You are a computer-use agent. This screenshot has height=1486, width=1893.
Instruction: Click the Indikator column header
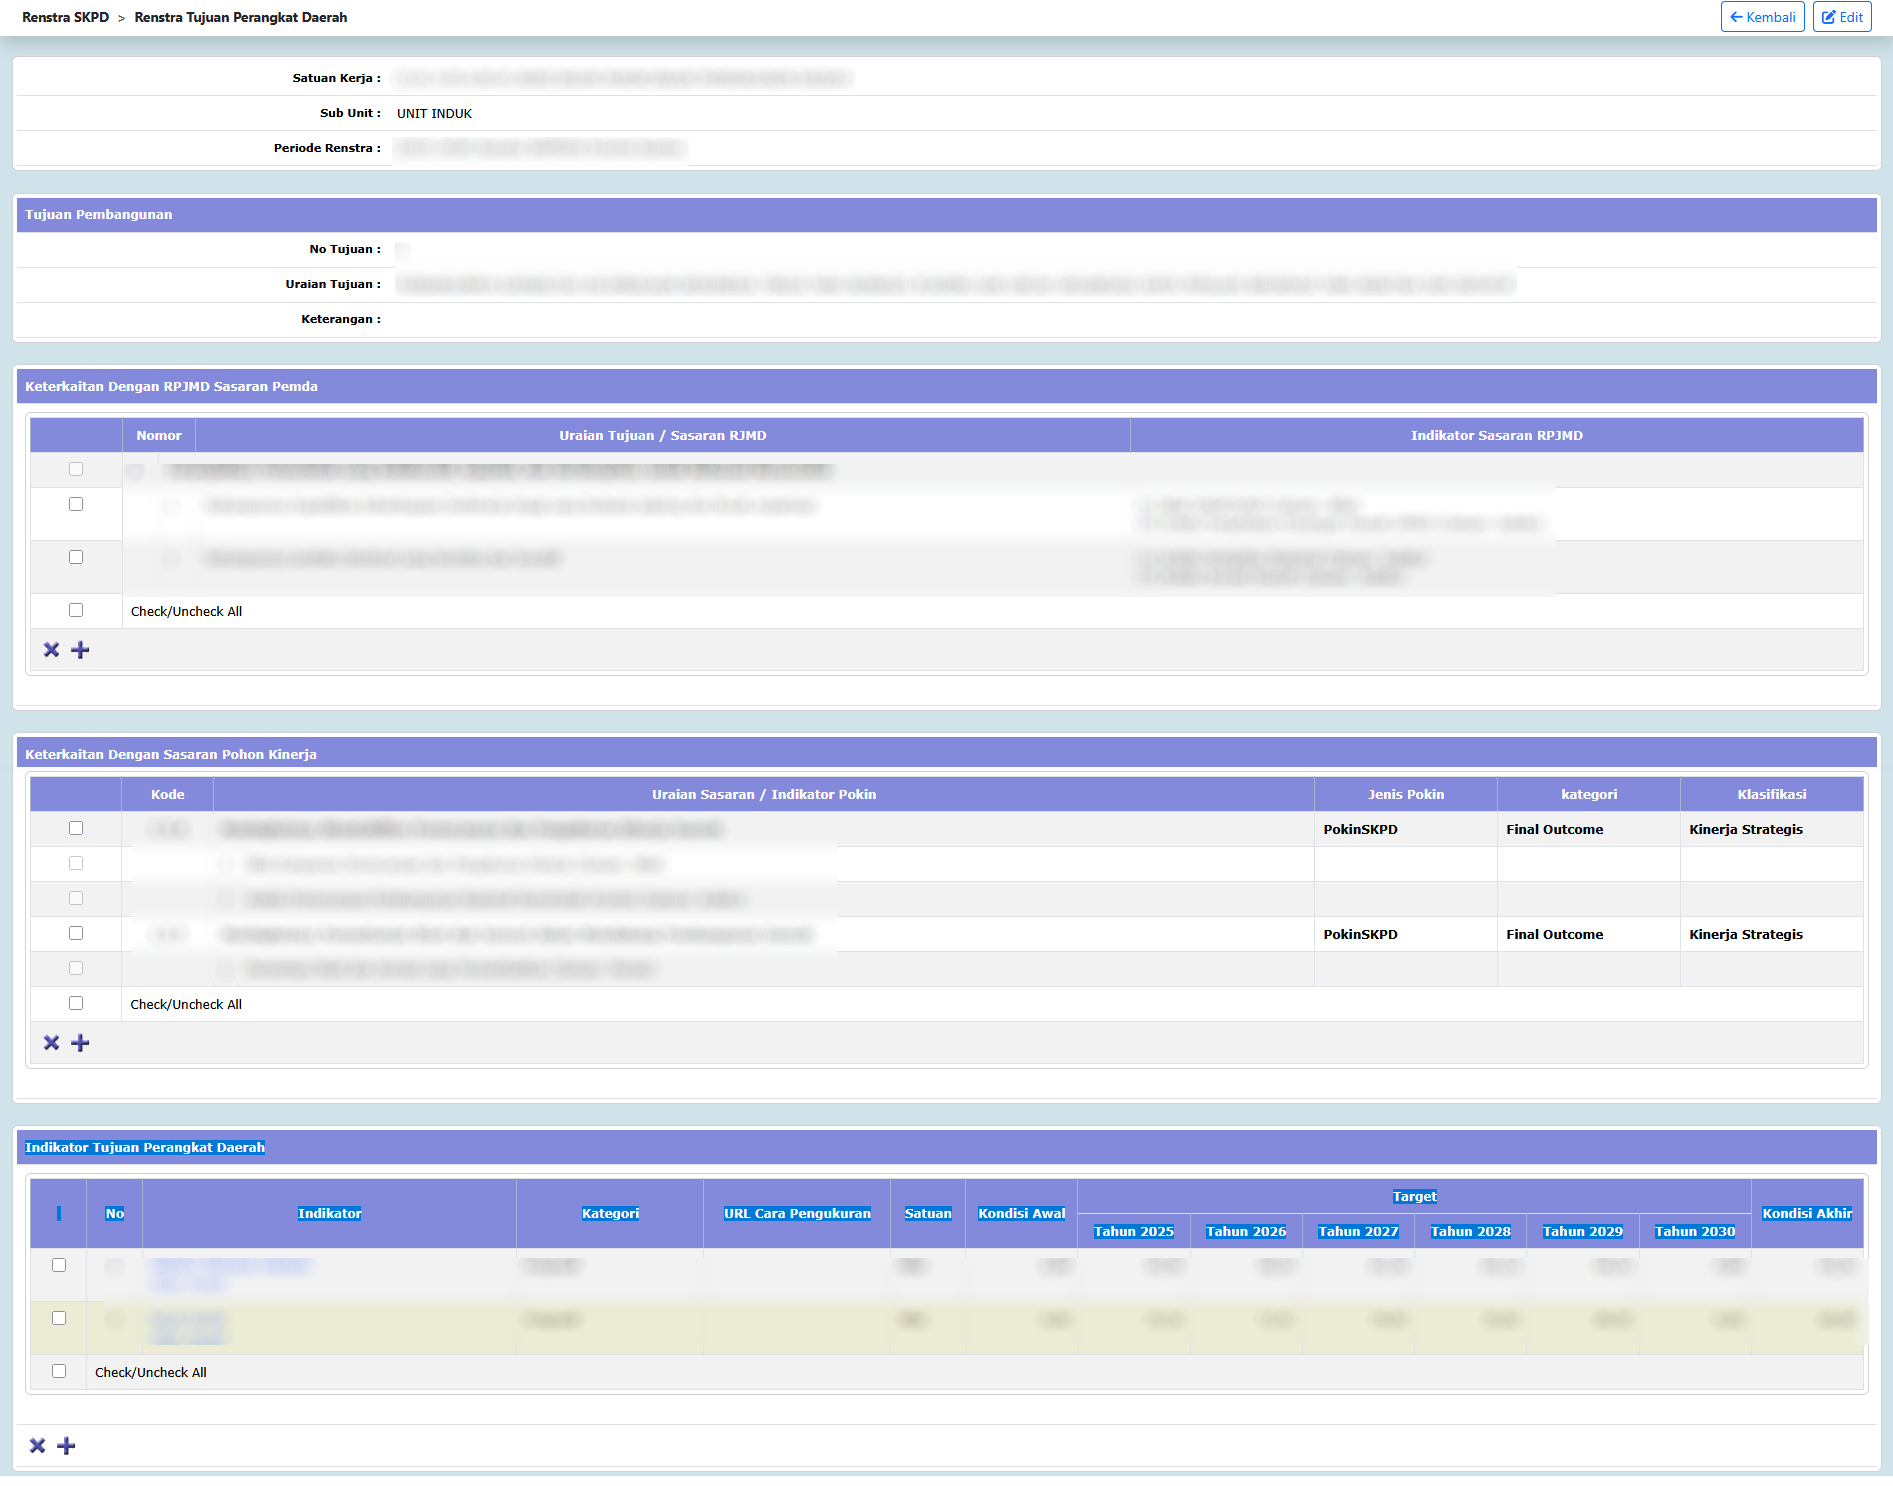329,1213
